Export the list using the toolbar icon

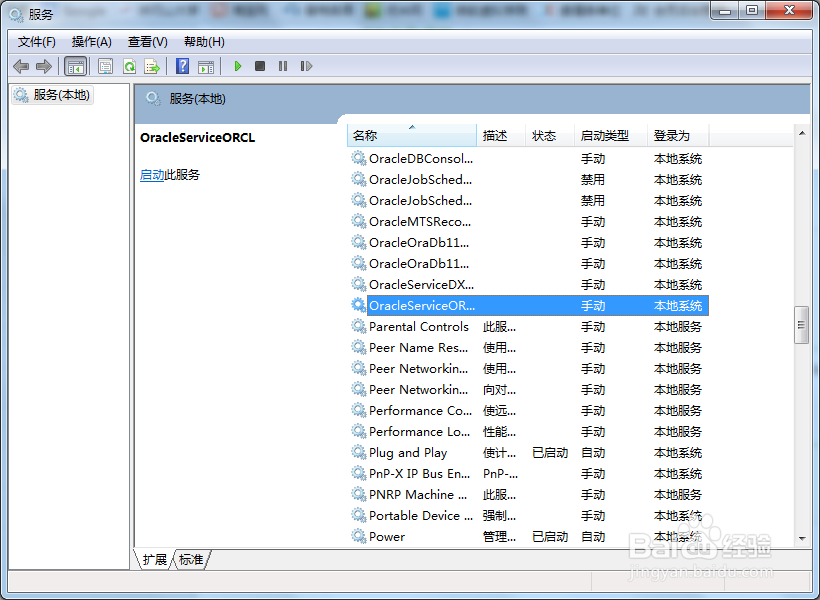pos(152,66)
